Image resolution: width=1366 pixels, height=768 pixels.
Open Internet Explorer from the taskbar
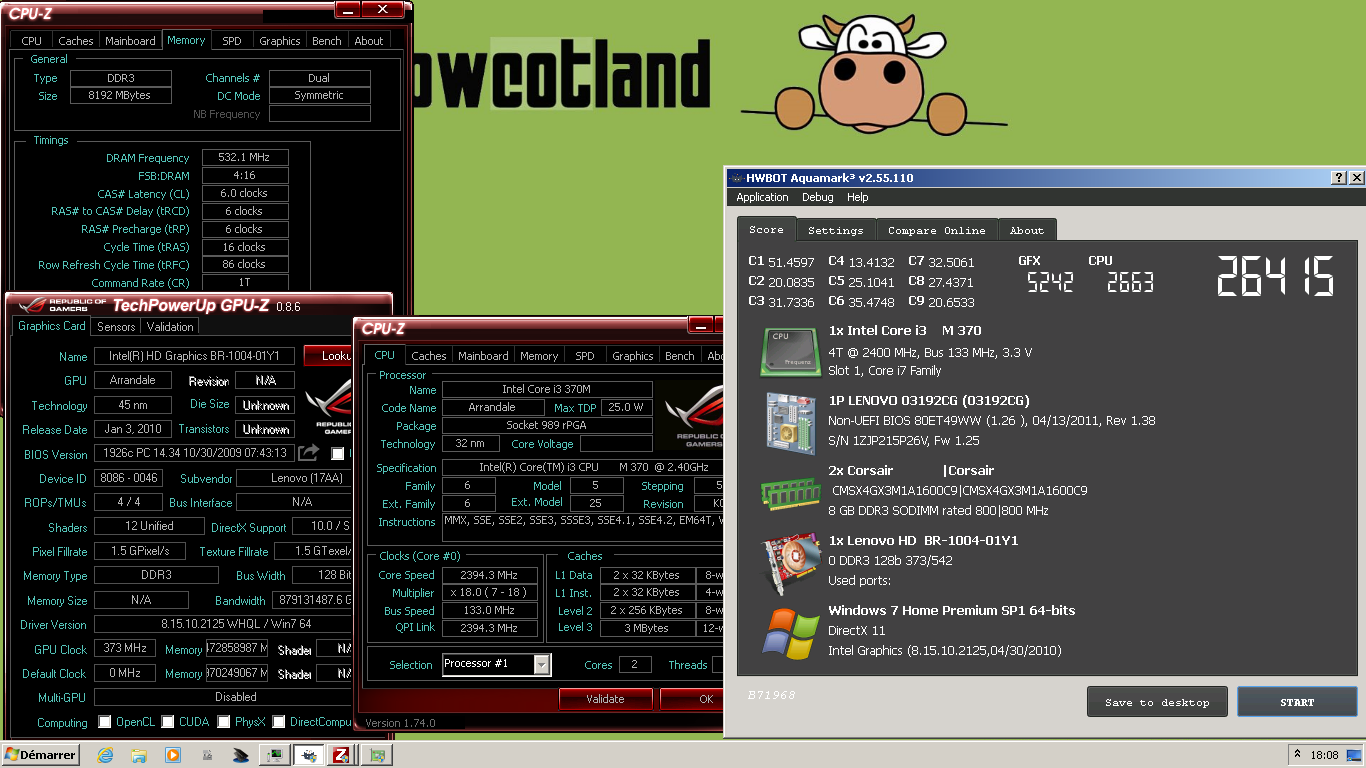(x=105, y=755)
